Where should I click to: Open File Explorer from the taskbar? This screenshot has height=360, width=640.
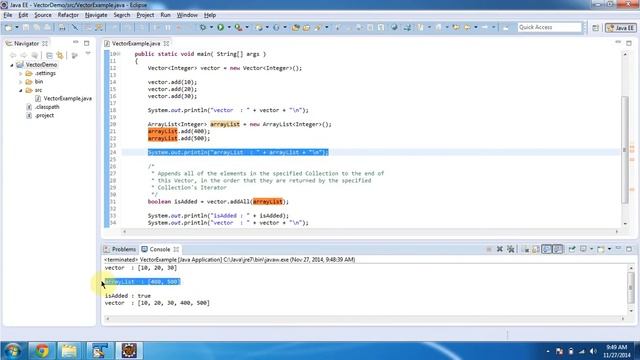tap(69, 351)
